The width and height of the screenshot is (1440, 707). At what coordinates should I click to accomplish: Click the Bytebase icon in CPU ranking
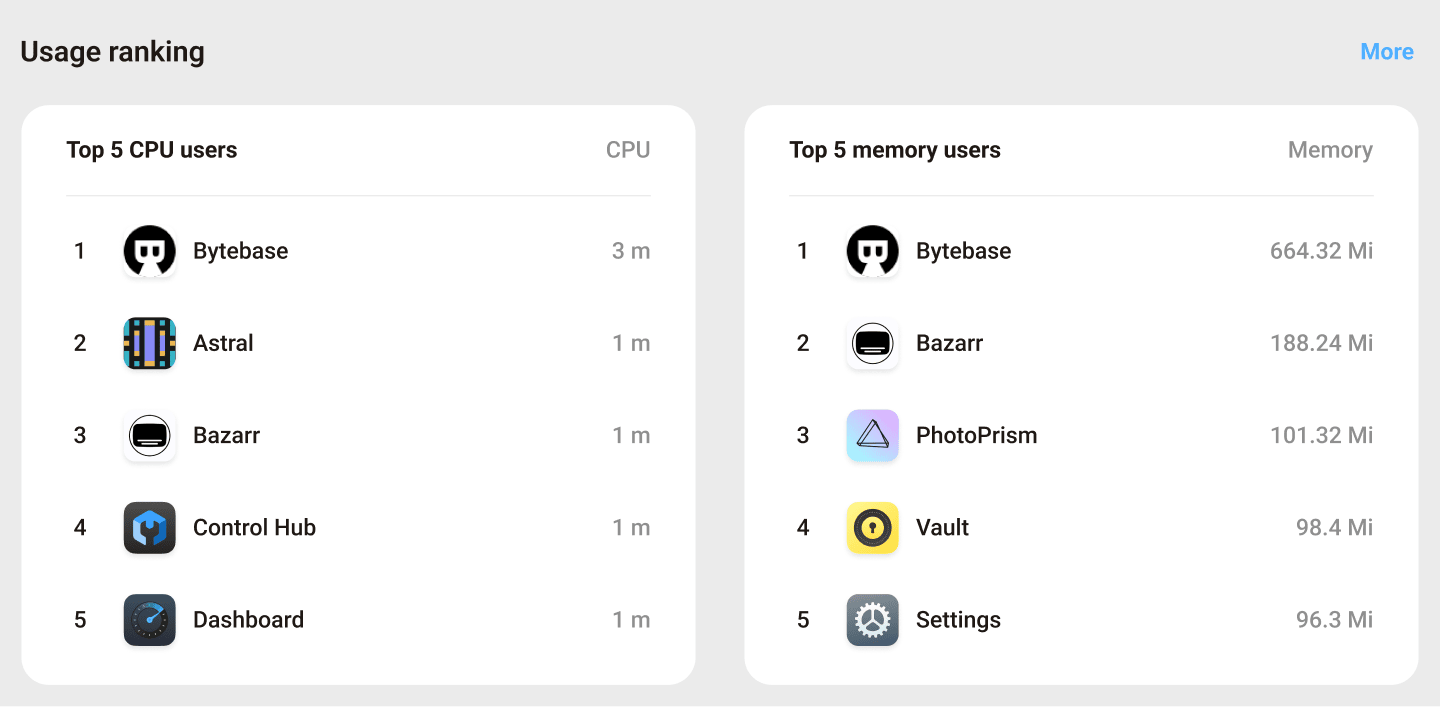point(149,251)
